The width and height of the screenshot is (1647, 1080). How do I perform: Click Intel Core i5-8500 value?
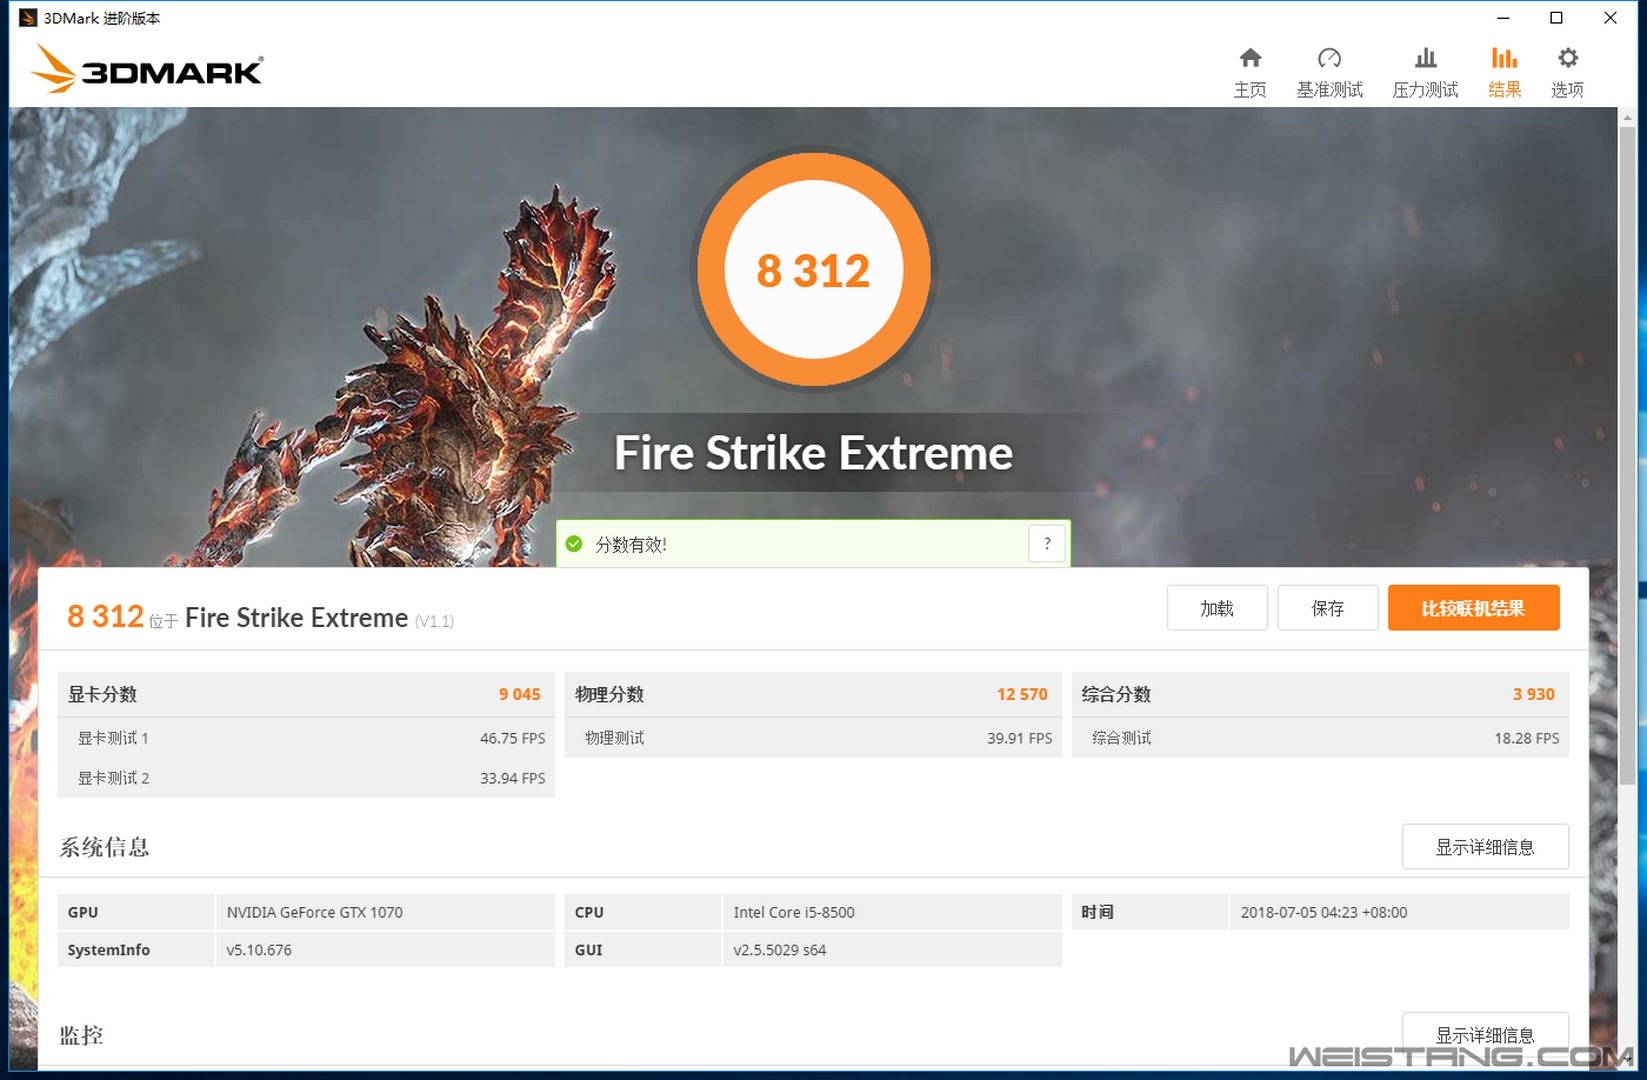pos(794,912)
